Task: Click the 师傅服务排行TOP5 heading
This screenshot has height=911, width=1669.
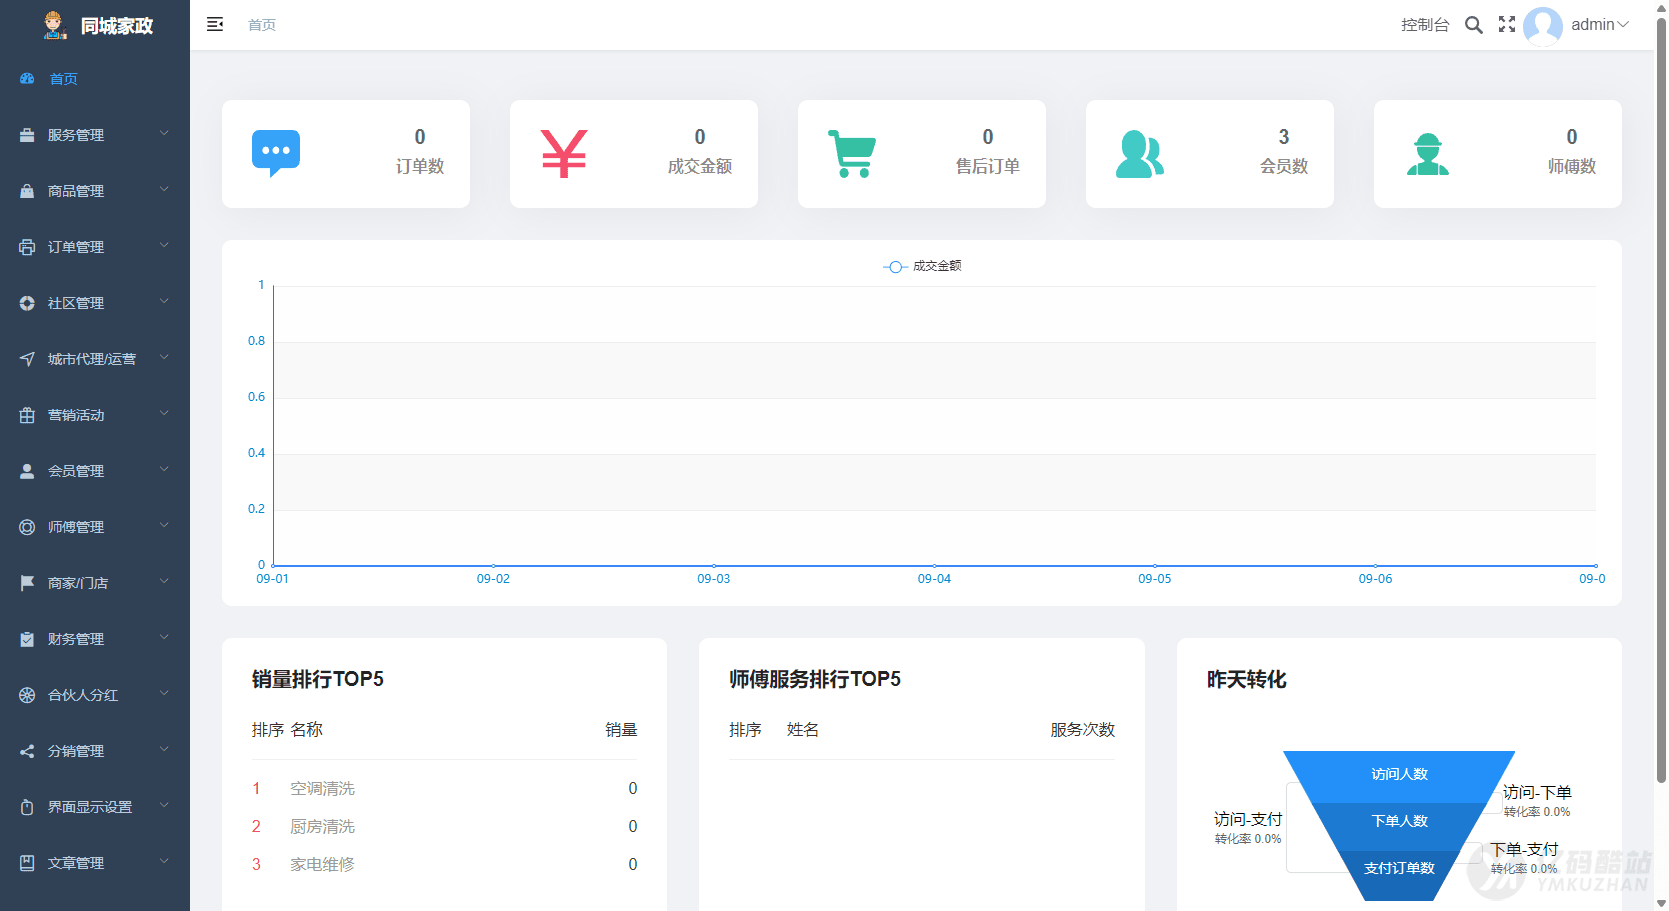Action: click(x=815, y=679)
